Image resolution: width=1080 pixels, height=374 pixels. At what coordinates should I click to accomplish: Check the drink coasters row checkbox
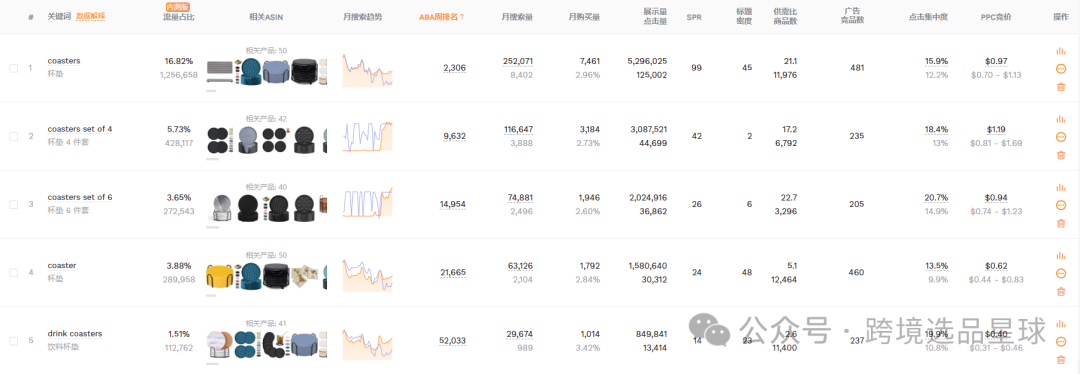[14, 341]
